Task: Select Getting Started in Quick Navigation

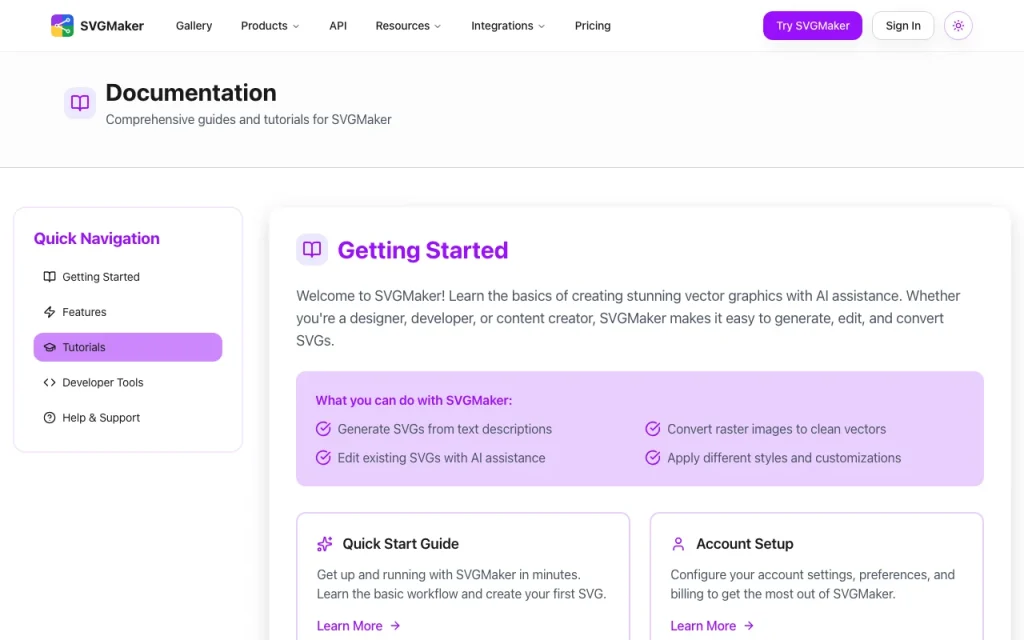Action: pyautogui.click(x=128, y=277)
